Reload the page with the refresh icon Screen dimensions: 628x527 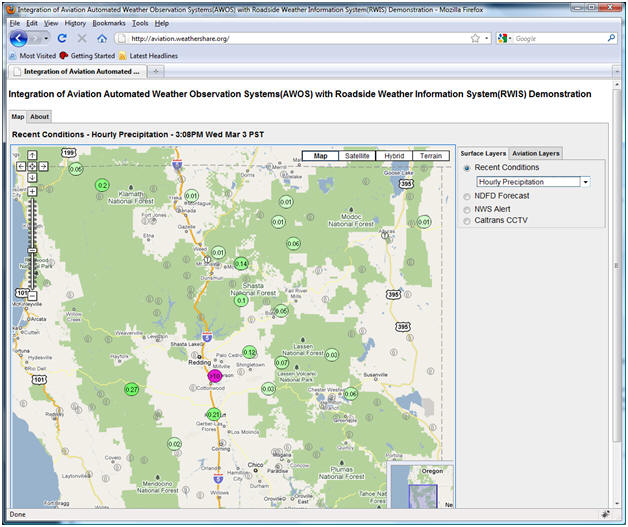click(62, 38)
